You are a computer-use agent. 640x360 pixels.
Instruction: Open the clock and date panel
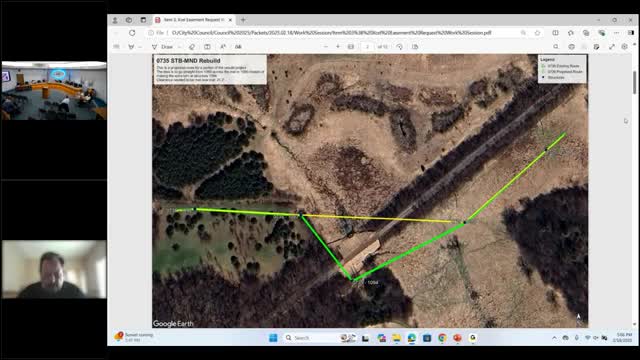coord(622,338)
